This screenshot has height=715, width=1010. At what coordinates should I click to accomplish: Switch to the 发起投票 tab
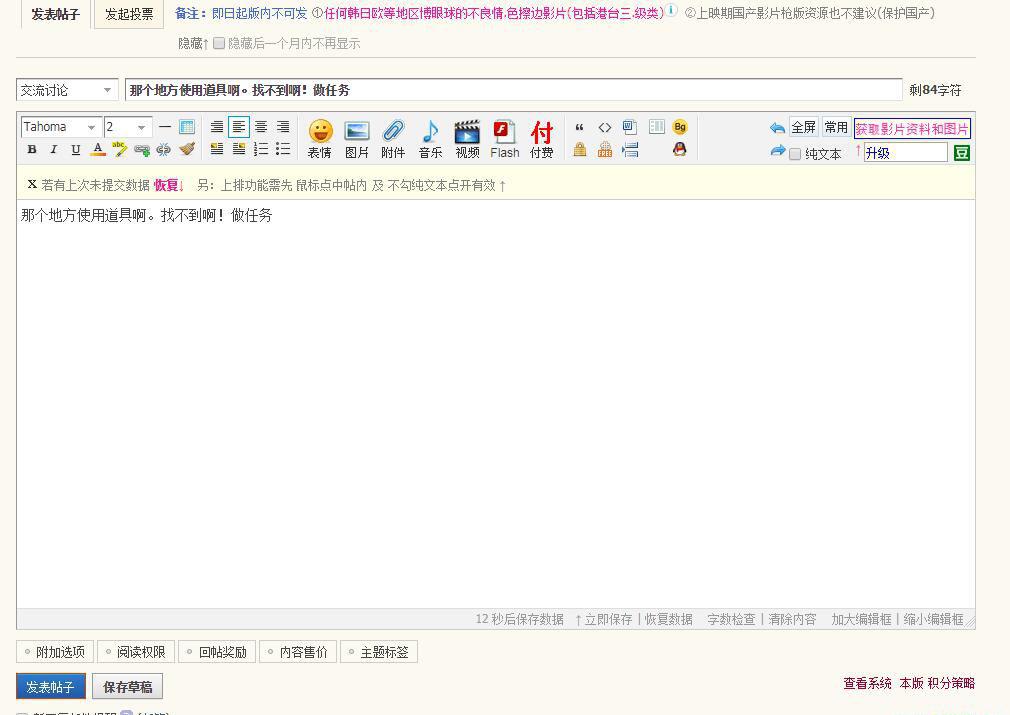(129, 14)
